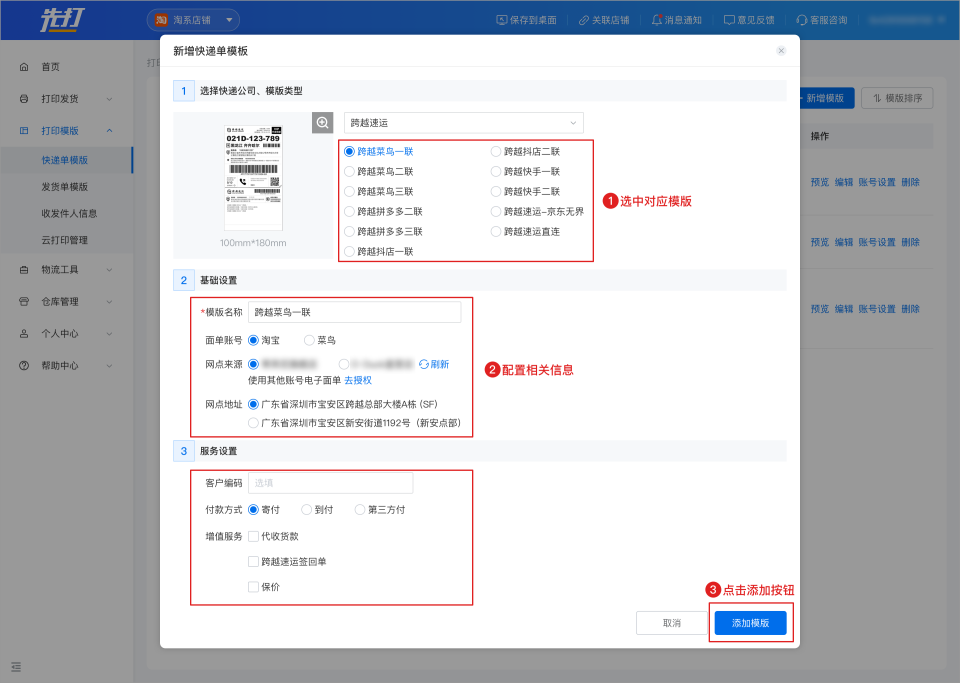Open 消息通知 bell in top bar
960x683 pixels.
coord(657,20)
